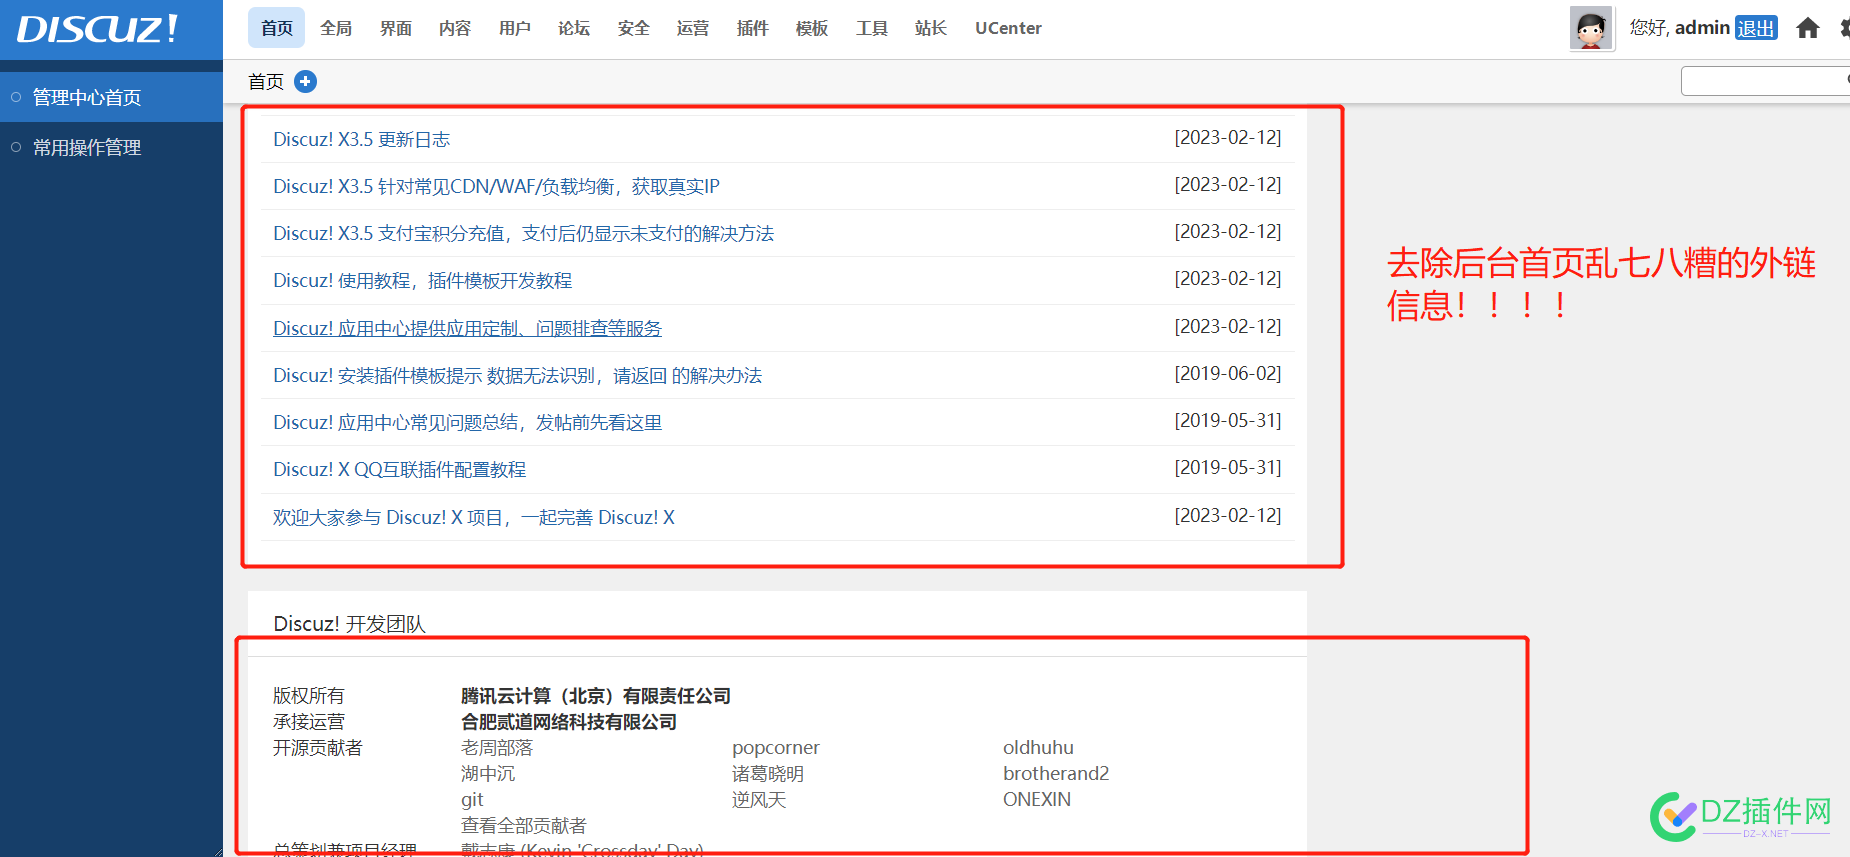Open the 支付宝积分充值 解决方法 link

[524, 233]
